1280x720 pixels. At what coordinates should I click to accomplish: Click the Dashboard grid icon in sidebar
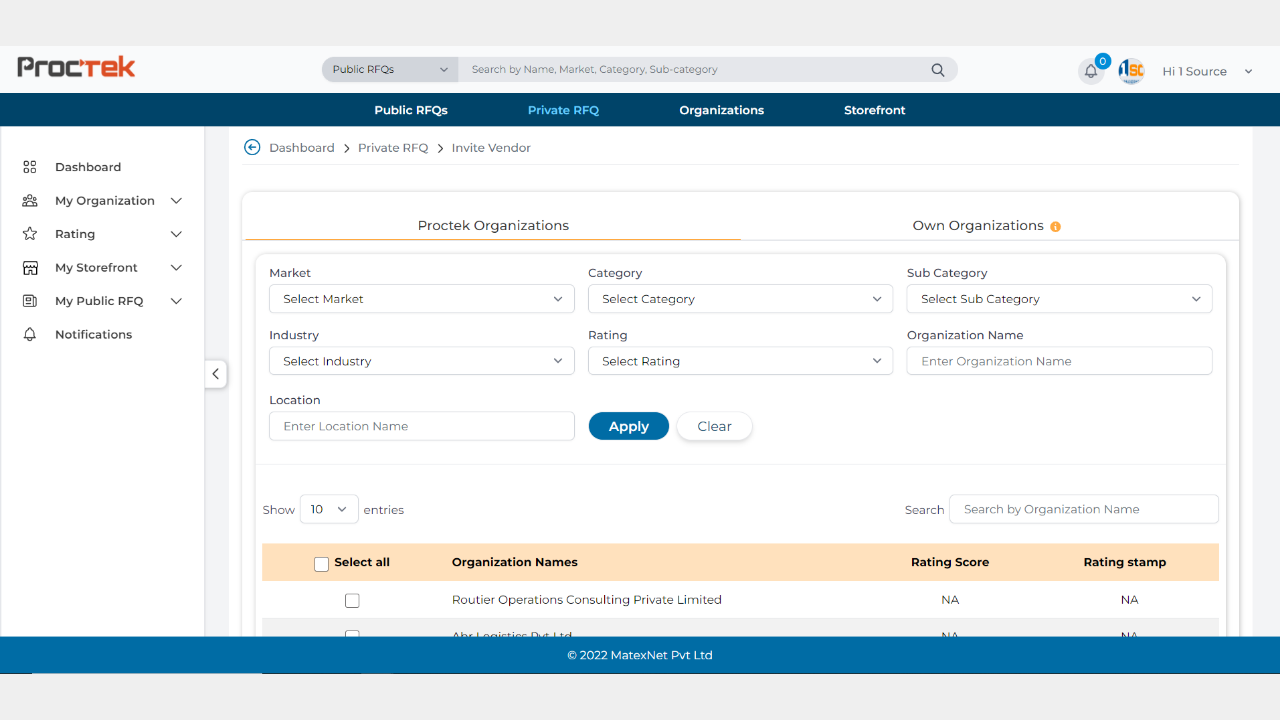[30, 167]
